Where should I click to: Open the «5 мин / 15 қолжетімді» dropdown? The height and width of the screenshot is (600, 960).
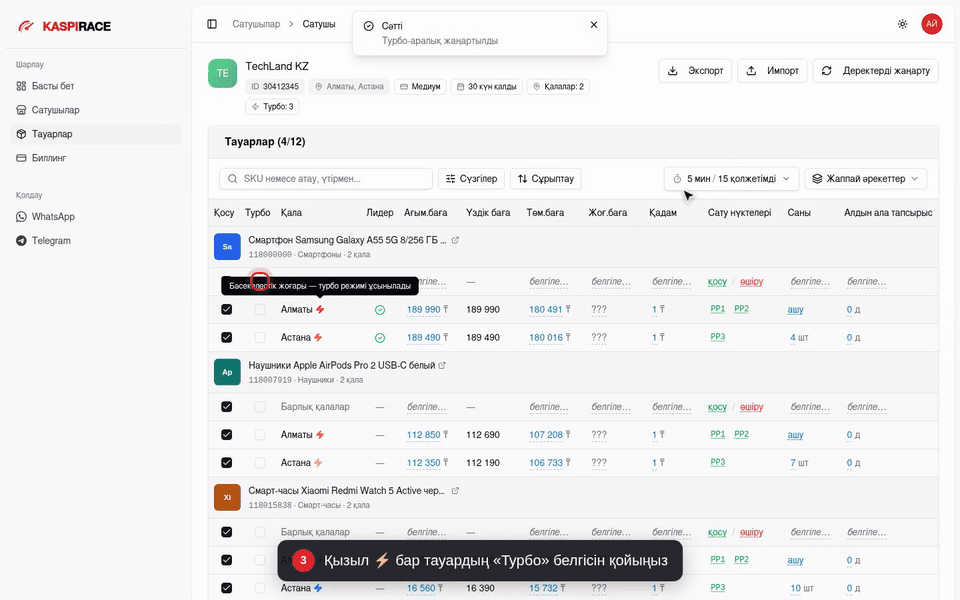point(731,179)
